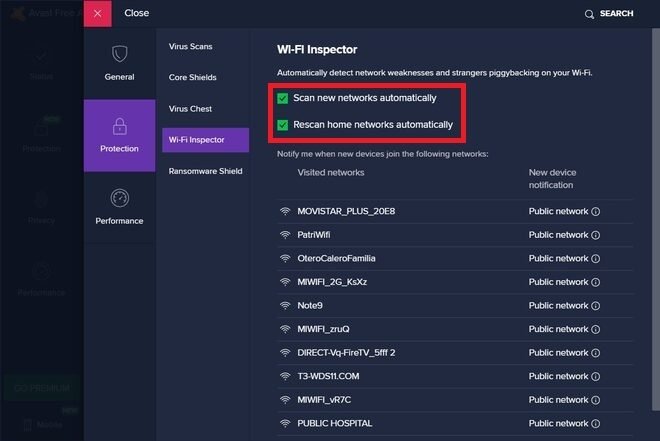Click the search magnifier icon
Screen dimensions: 660x441
(589, 14)
